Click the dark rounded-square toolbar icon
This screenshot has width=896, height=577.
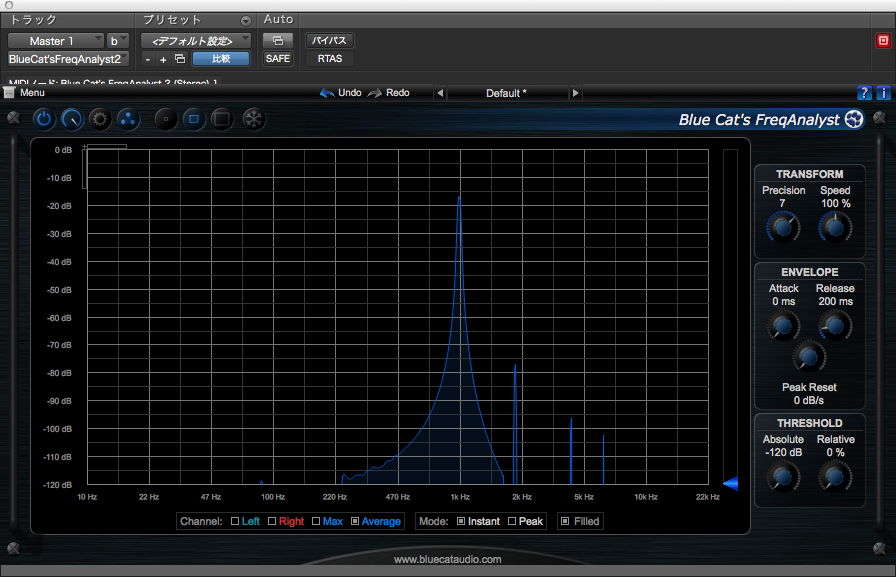pos(222,119)
